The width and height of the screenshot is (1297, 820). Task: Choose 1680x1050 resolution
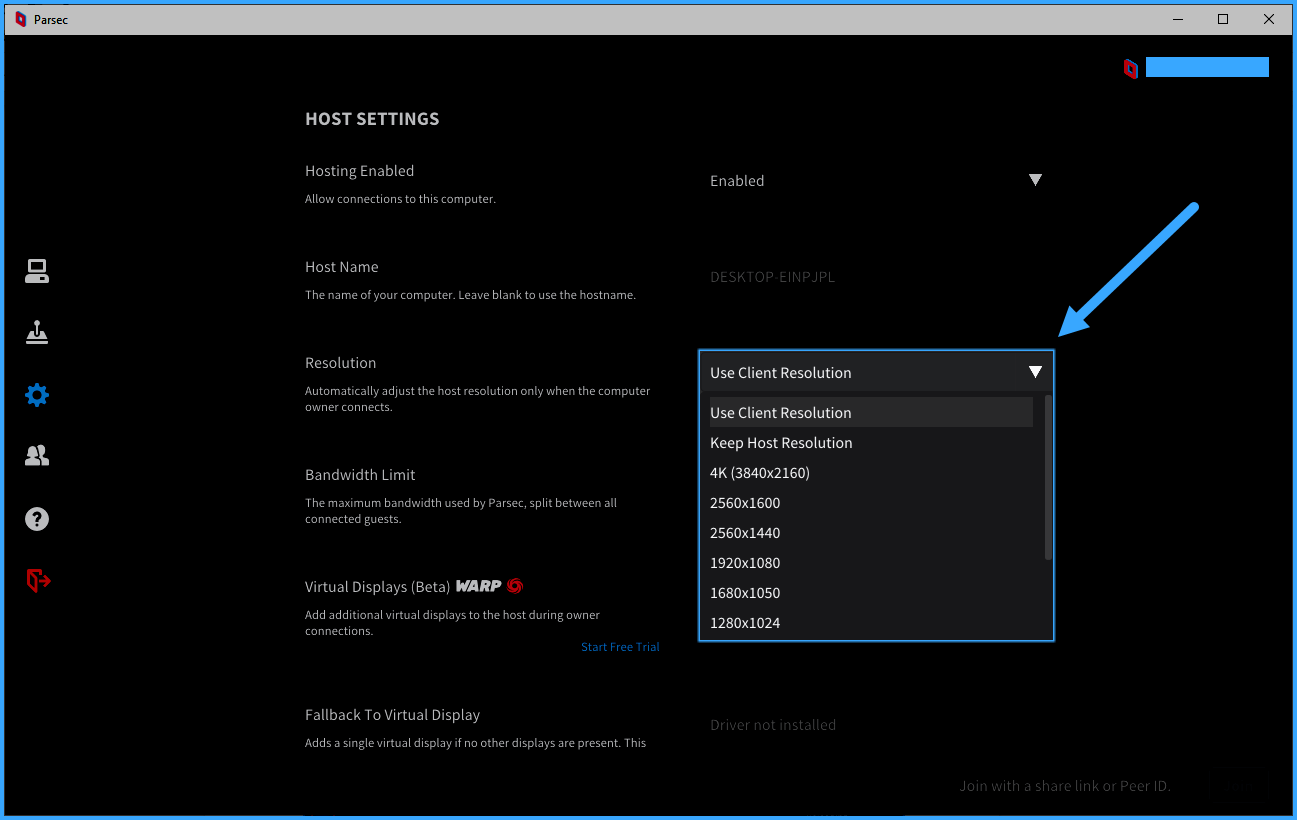pyautogui.click(x=871, y=592)
